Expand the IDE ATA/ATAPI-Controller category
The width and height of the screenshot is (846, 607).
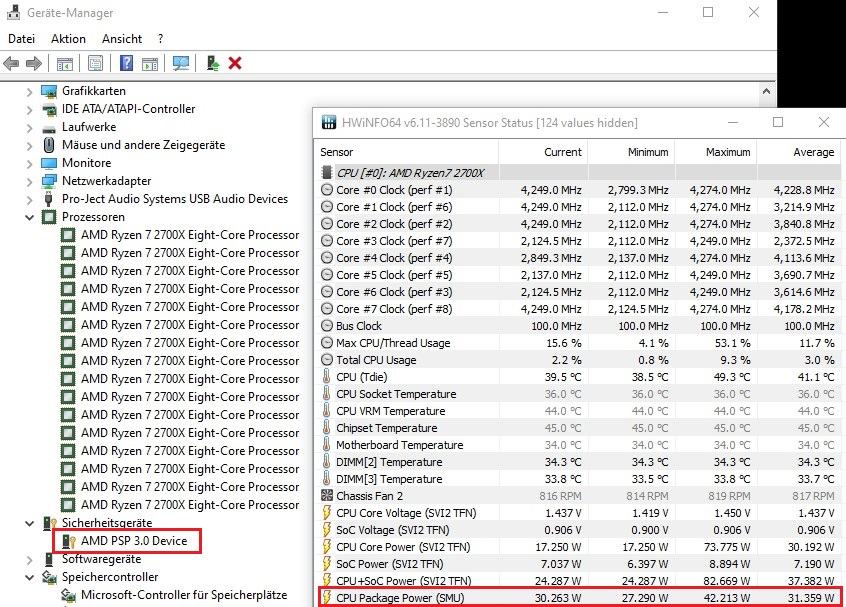point(30,110)
